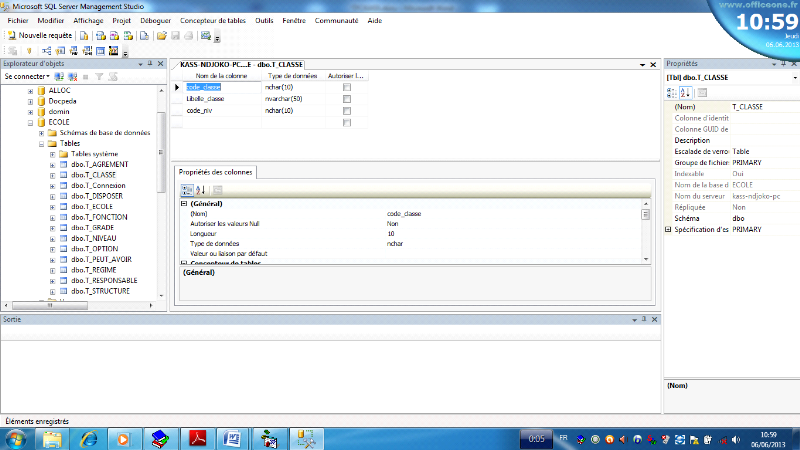Open the Communauté menu

336,20
